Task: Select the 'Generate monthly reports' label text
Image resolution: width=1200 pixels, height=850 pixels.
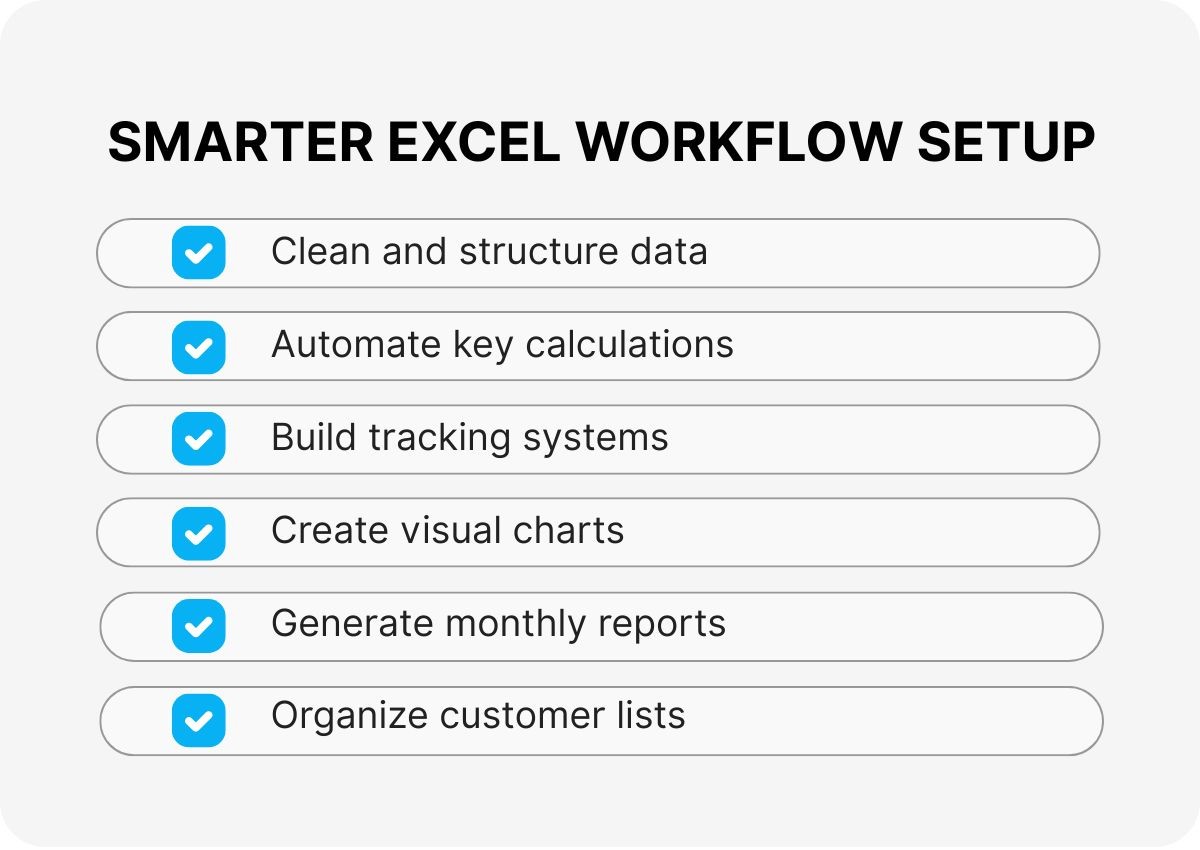Action: click(498, 623)
